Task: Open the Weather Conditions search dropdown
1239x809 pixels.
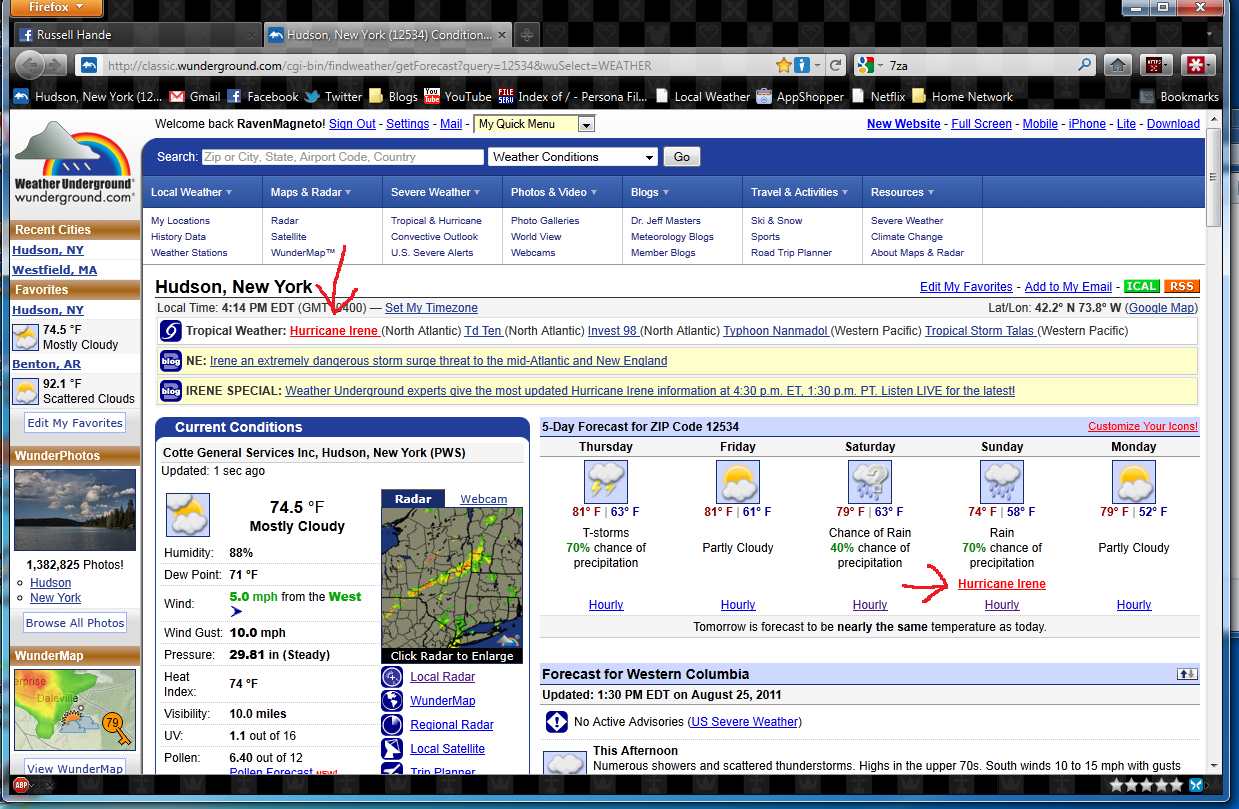Action: tap(573, 157)
